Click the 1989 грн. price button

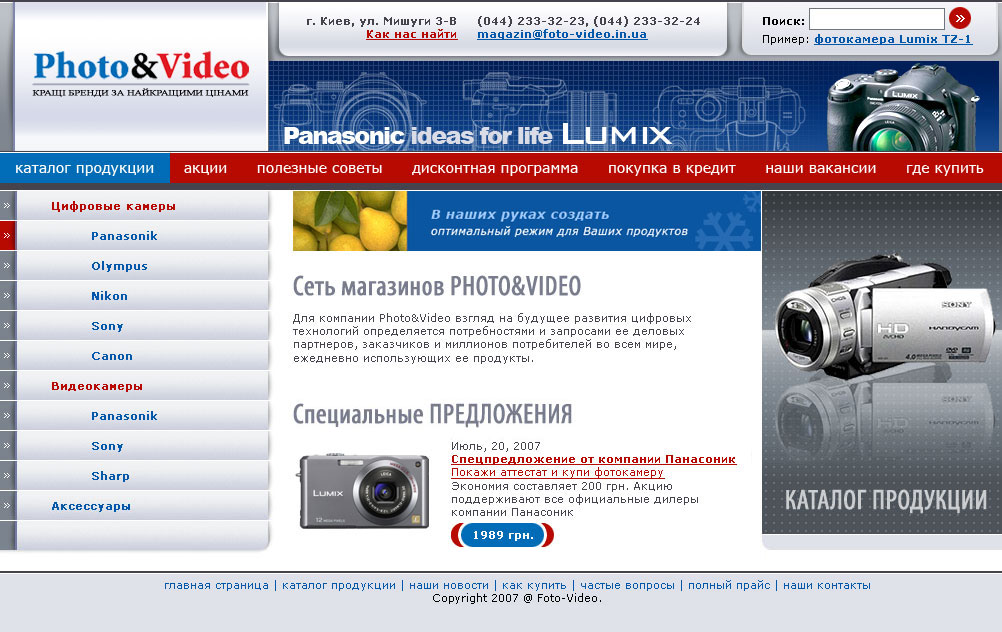click(503, 535)
